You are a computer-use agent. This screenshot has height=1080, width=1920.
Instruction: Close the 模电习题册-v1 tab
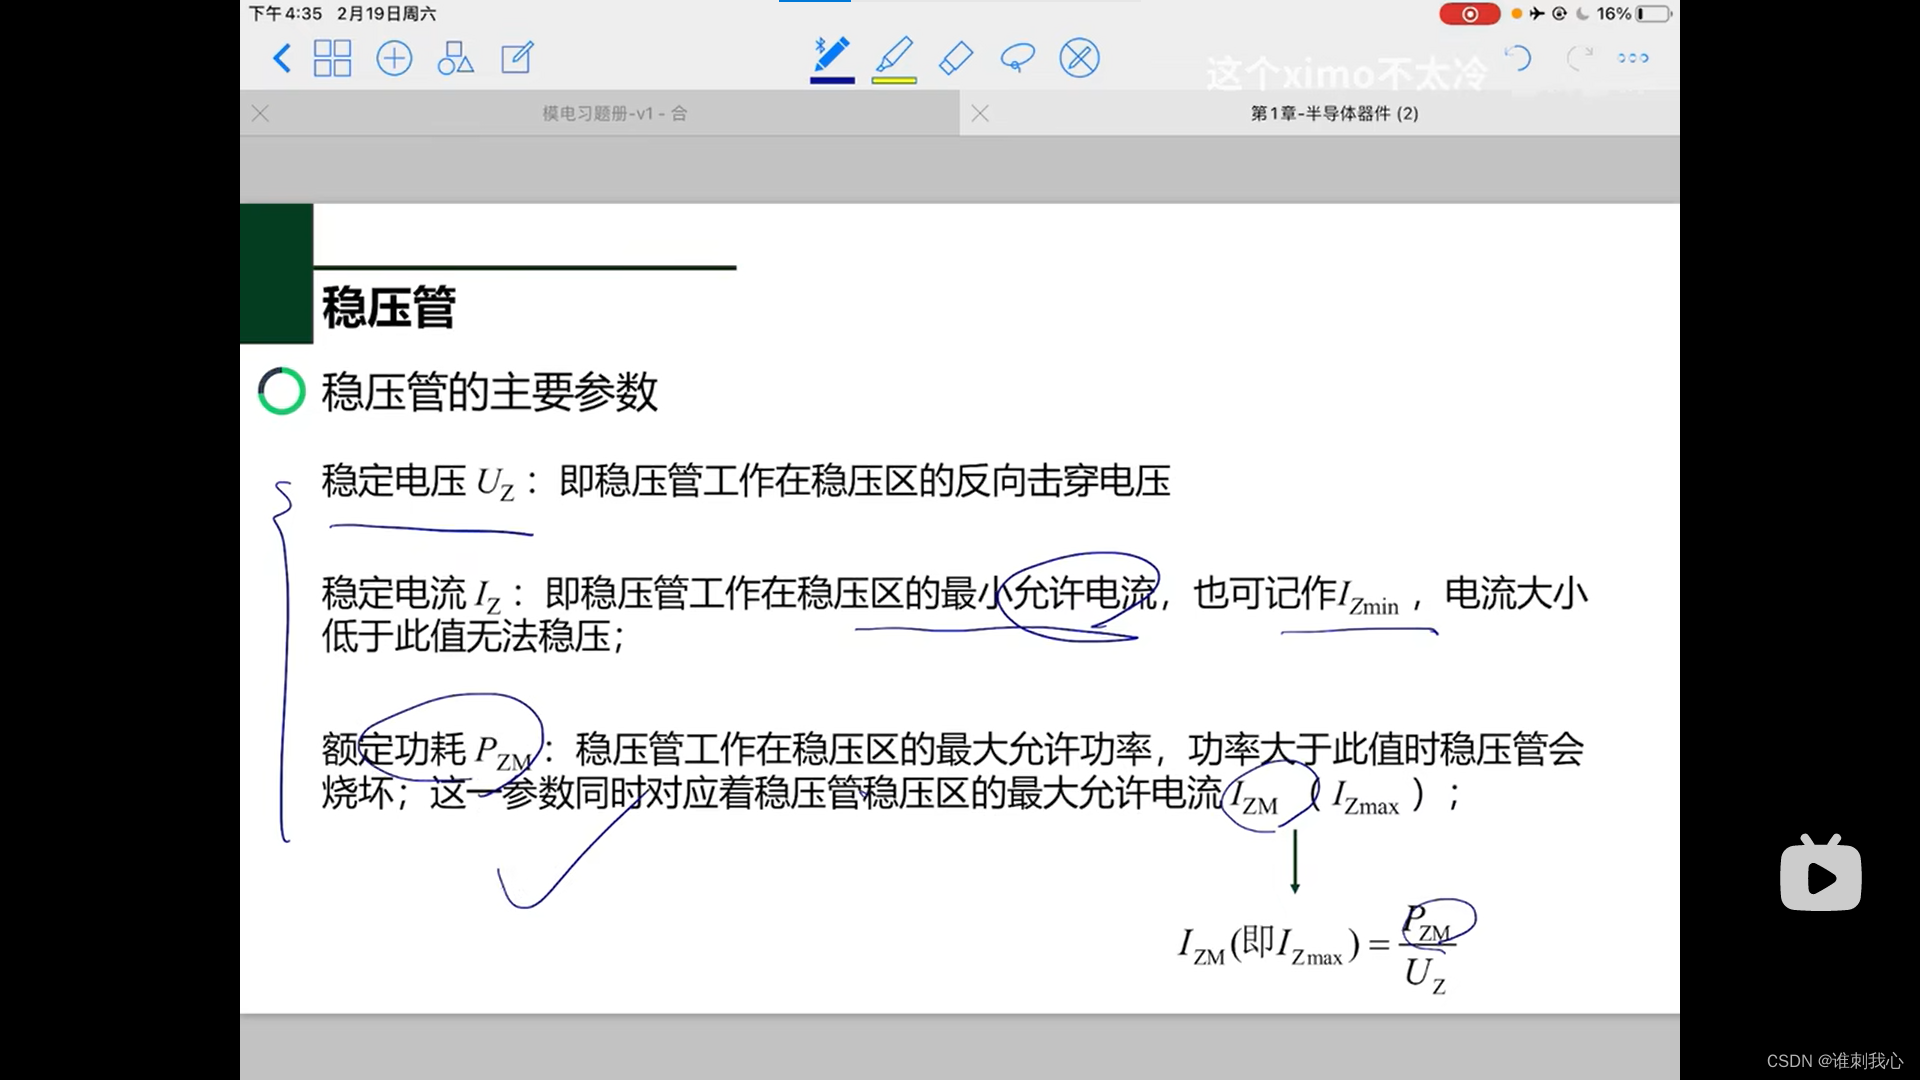coord(261,114)
